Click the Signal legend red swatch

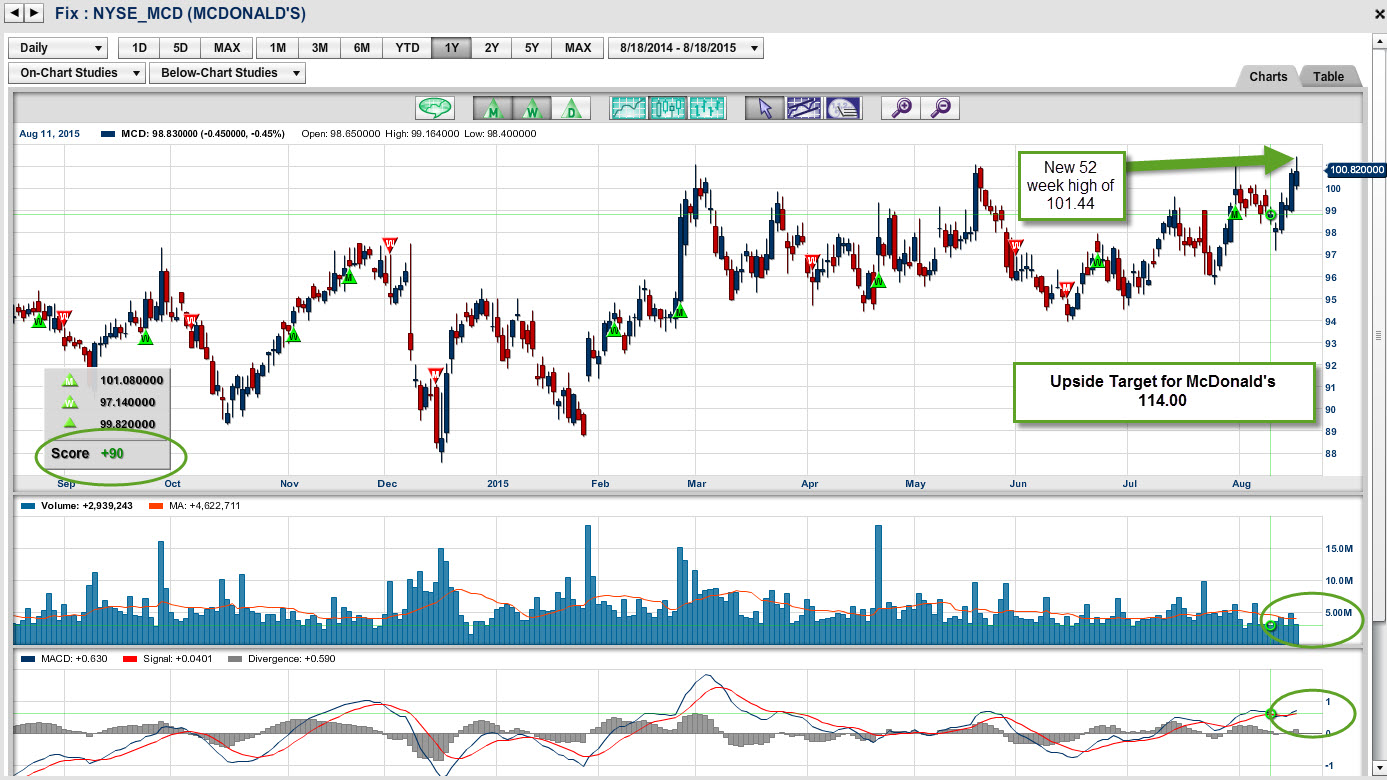pos(128,660)
